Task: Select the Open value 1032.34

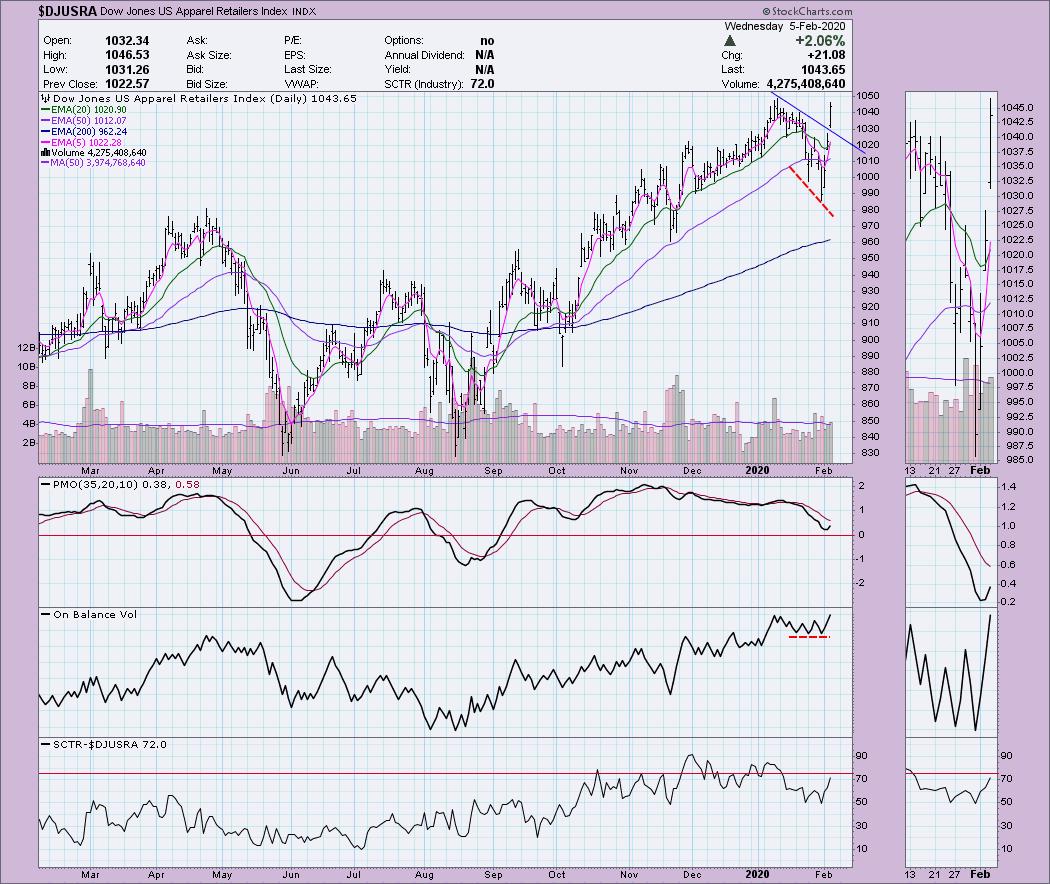Action: [127, 41]
